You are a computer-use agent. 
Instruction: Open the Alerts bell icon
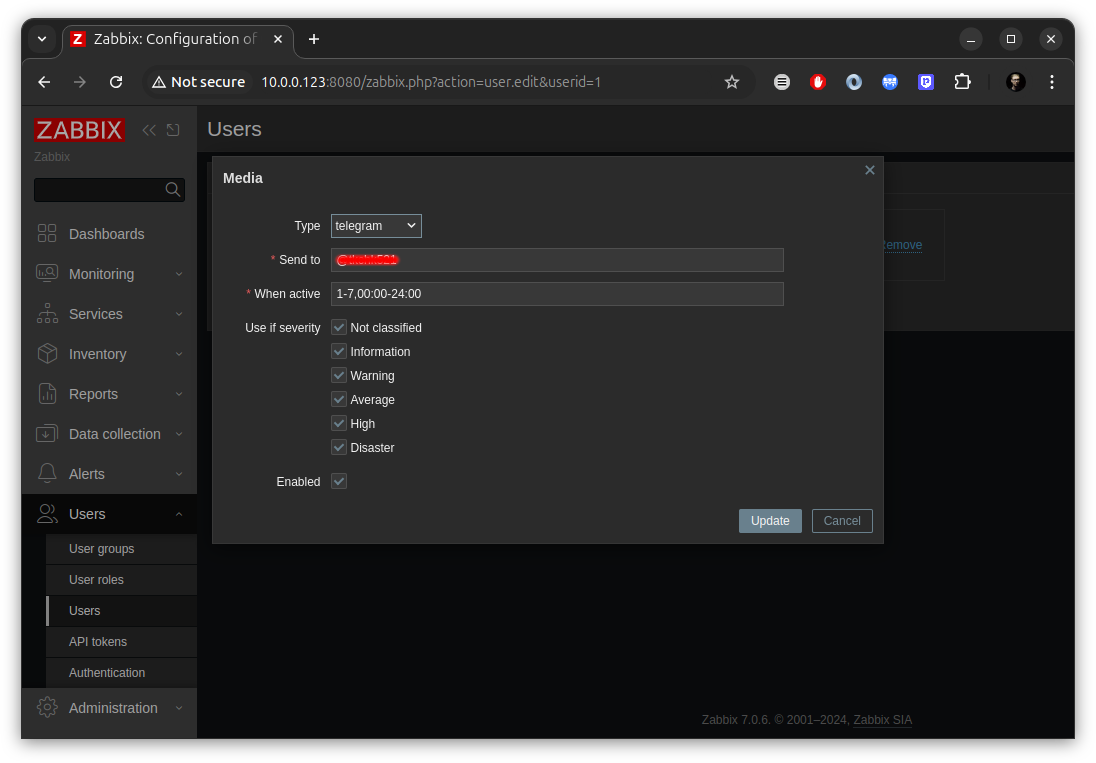click(x=46, y=473)
